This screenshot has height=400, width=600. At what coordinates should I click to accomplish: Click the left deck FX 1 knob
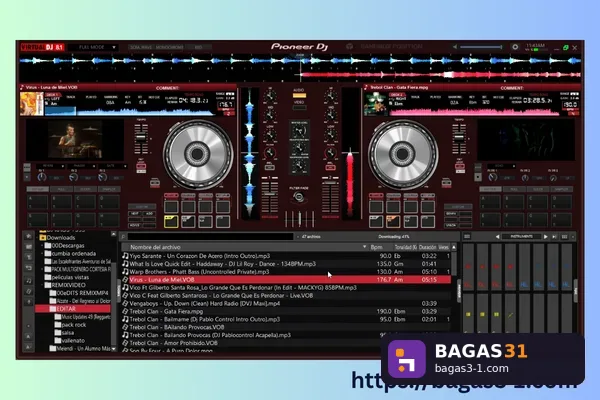42,177
